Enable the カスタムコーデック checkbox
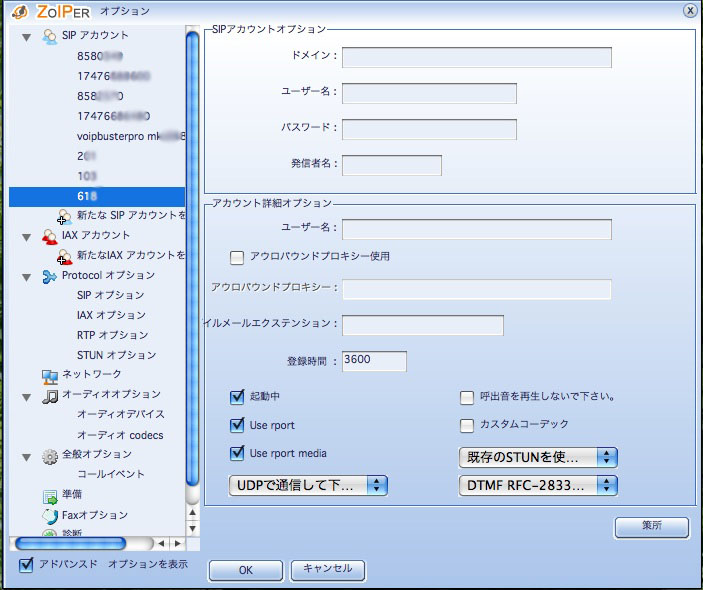703x590 pixels. (x=467, y=425)
